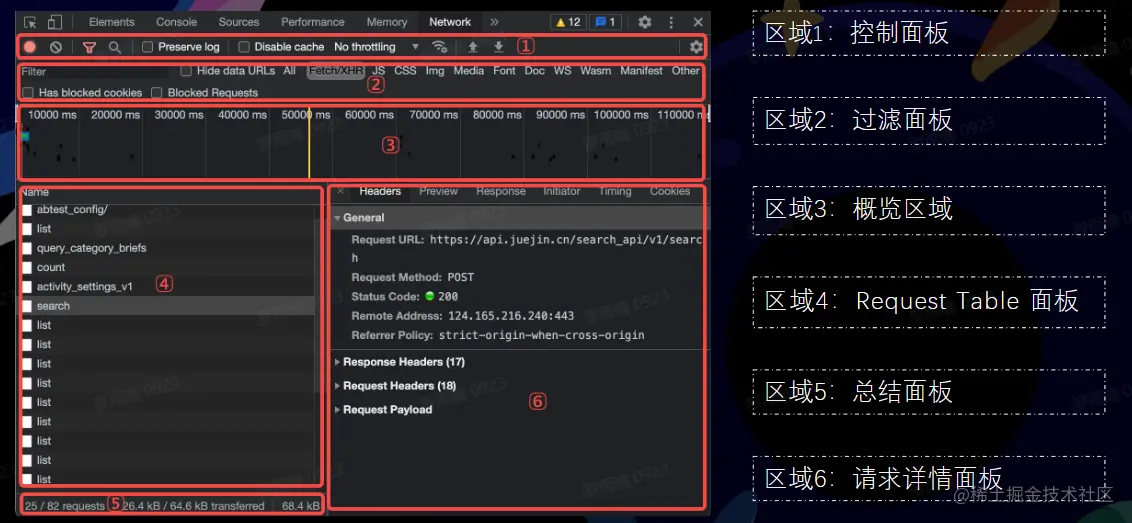The image size is (1132, 523).
Task: Click the blue messages badge showing 1
Action: pos(605,22)
